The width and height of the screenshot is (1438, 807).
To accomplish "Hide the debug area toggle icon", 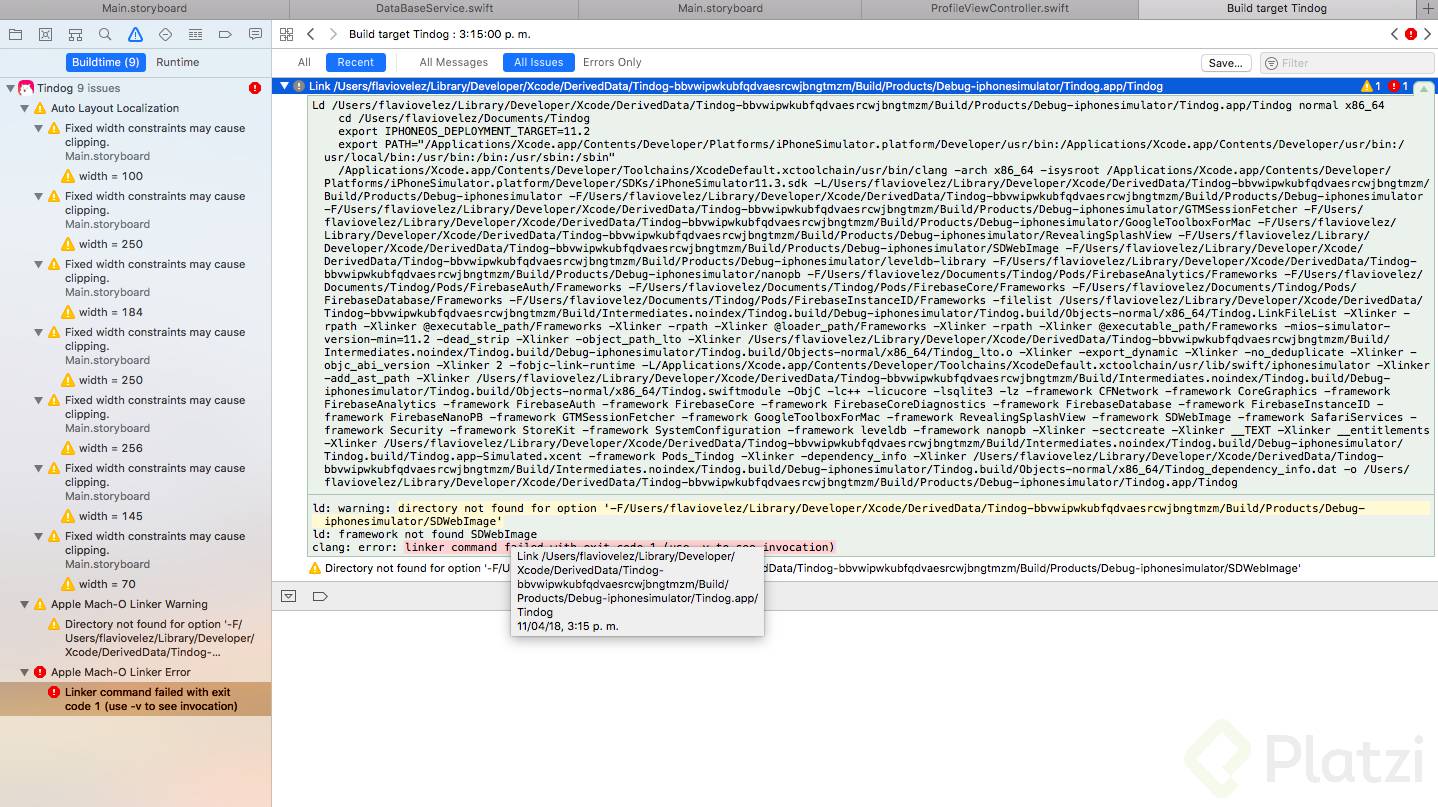I will click(289, 596).
